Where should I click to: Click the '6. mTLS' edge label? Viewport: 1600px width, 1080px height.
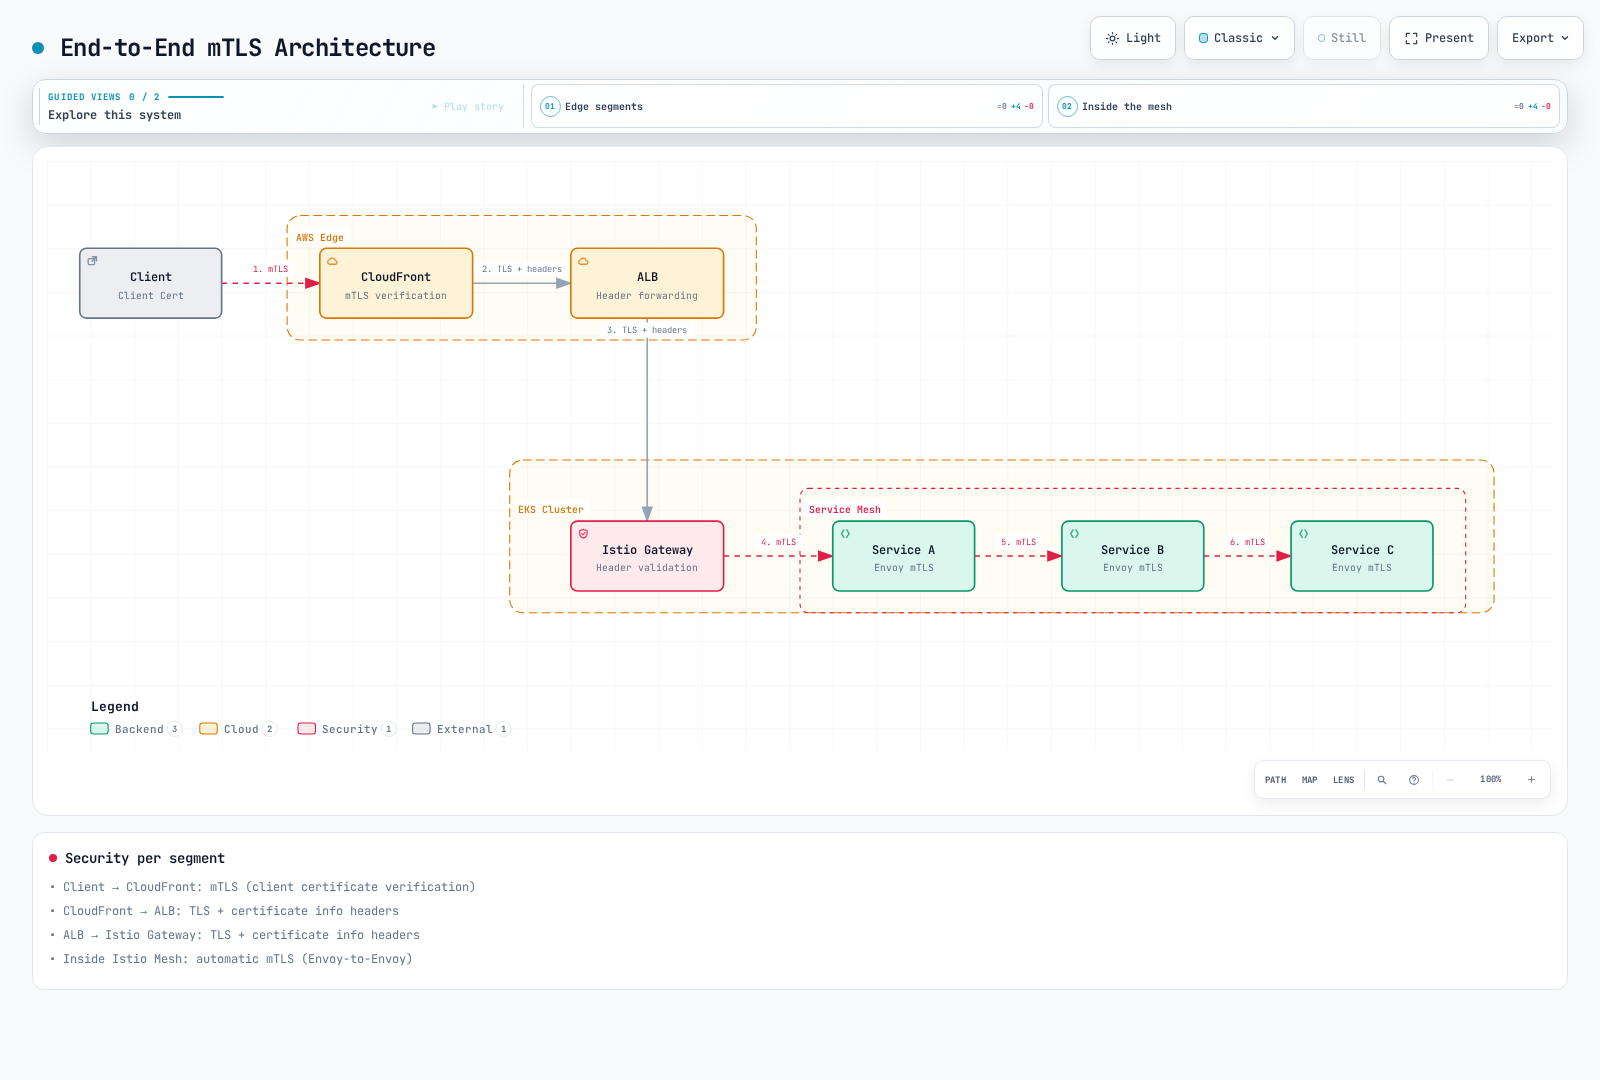1248,542
